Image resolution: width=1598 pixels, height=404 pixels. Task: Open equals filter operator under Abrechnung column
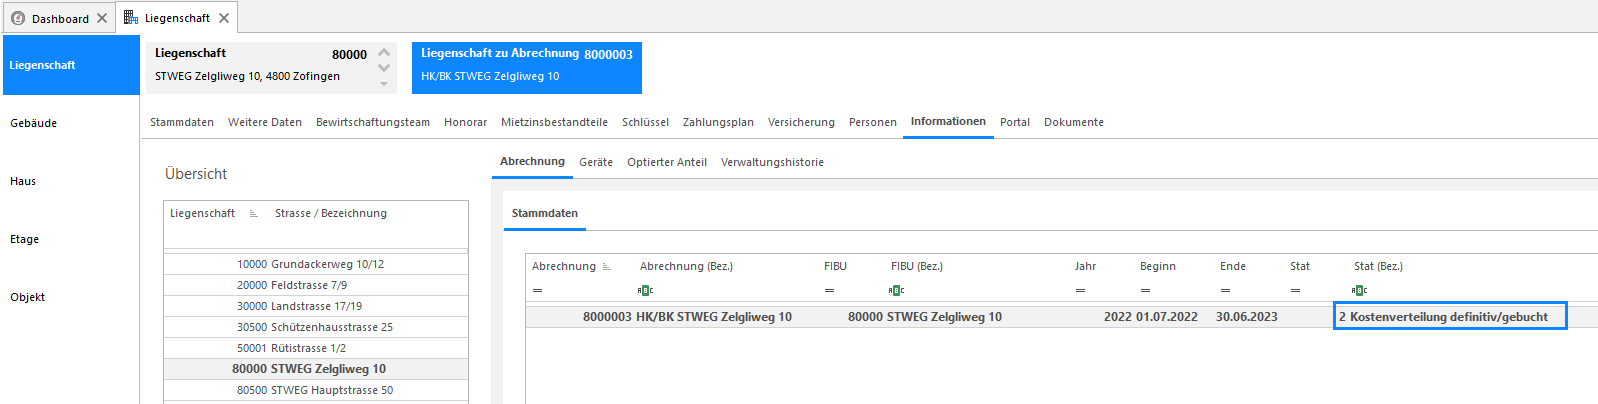(537, 291)
